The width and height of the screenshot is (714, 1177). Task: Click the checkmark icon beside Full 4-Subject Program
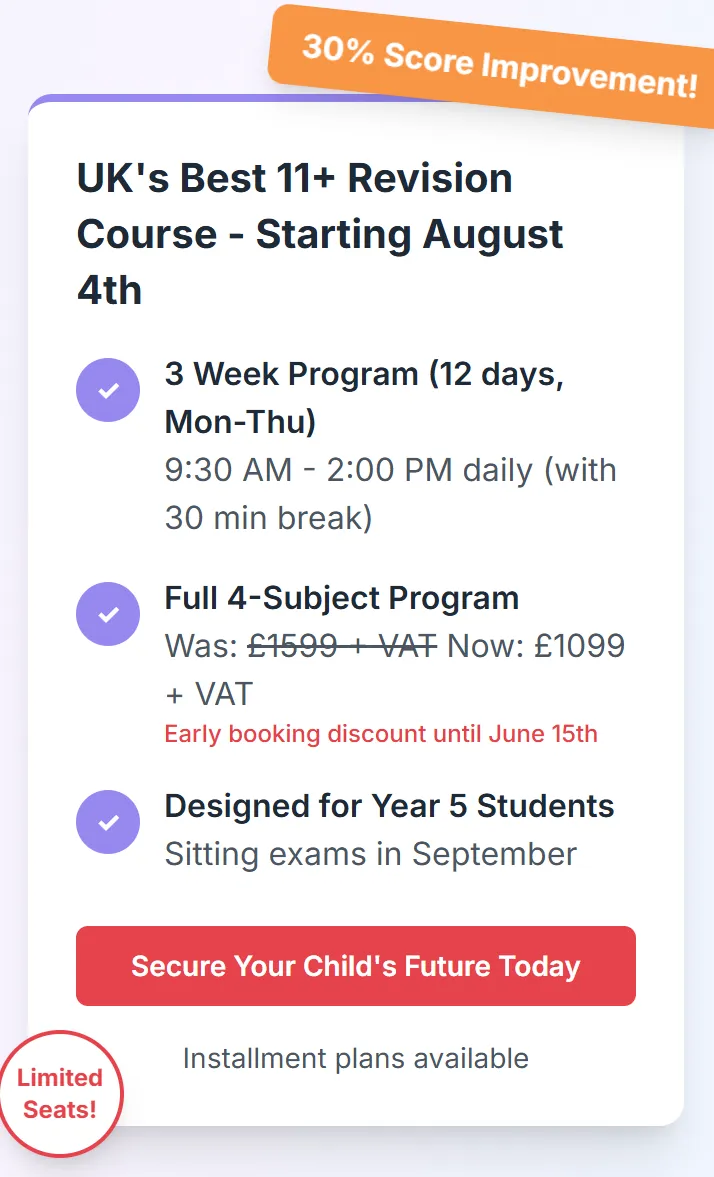click(x=108, y=614)
